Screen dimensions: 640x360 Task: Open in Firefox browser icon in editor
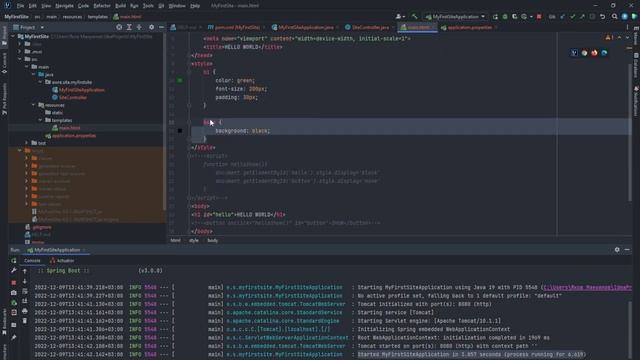click(594, 53)
